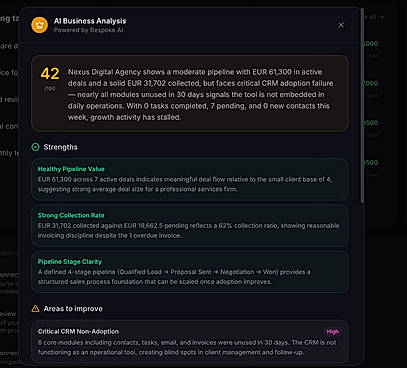
Task: Click the Healthy Pipeline Value description text
Action: (185, 184)
